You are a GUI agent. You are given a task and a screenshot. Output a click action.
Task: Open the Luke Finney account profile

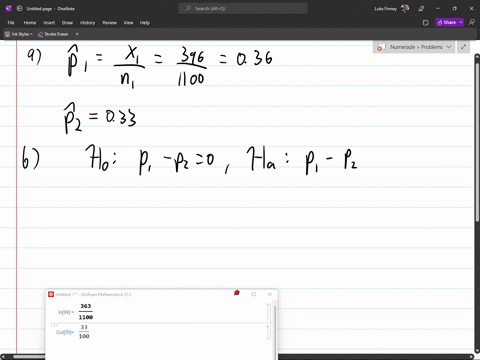(392, 8)
